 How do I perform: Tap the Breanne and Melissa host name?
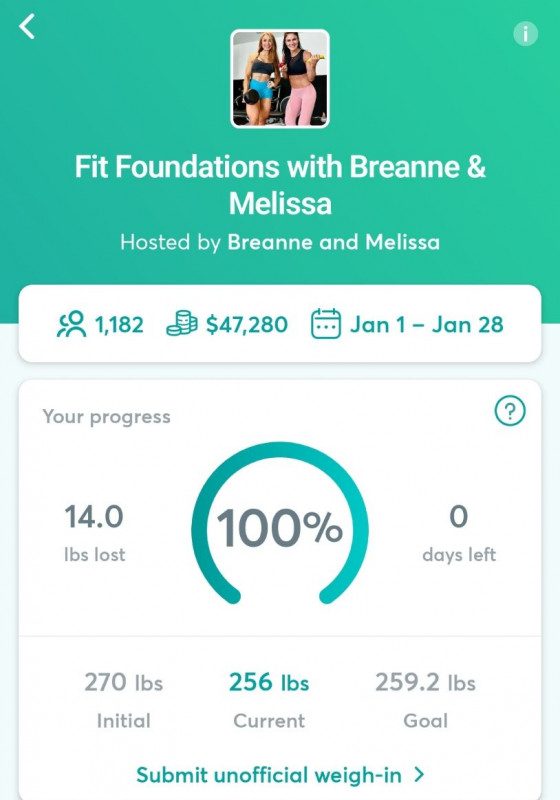(334, 242)
